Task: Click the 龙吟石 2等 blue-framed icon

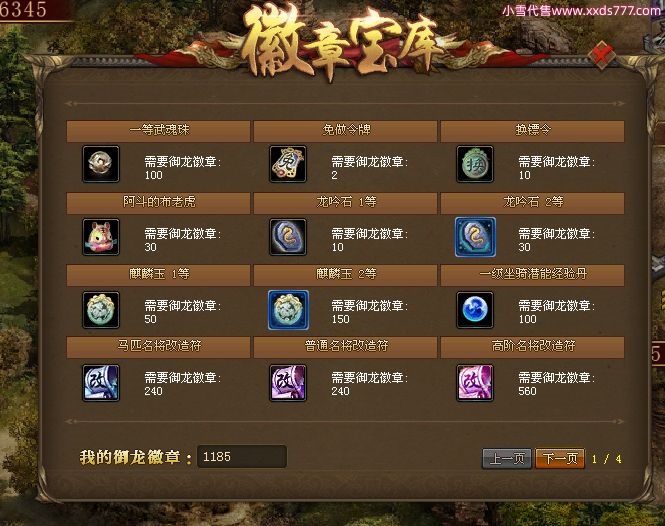Action: pyautogui.click(x=475, y=237)
